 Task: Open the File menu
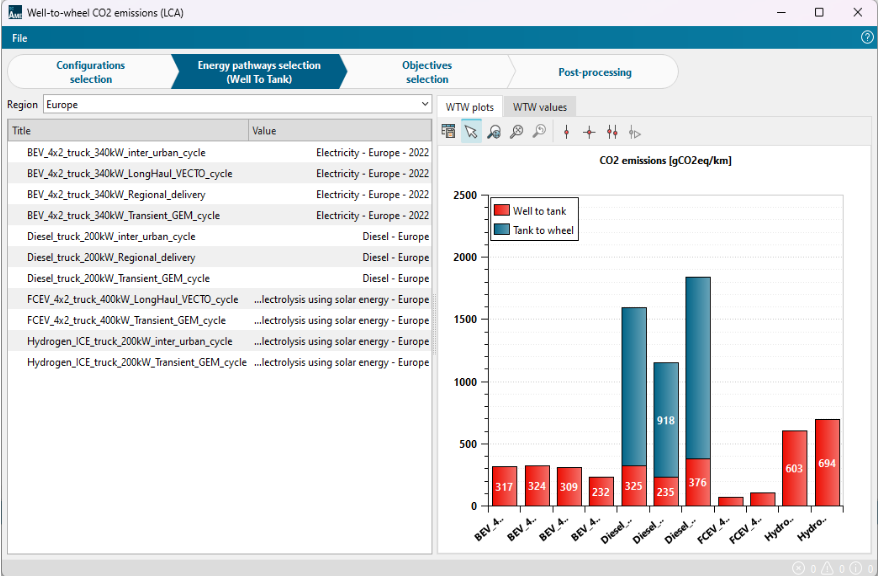(20, 38)
